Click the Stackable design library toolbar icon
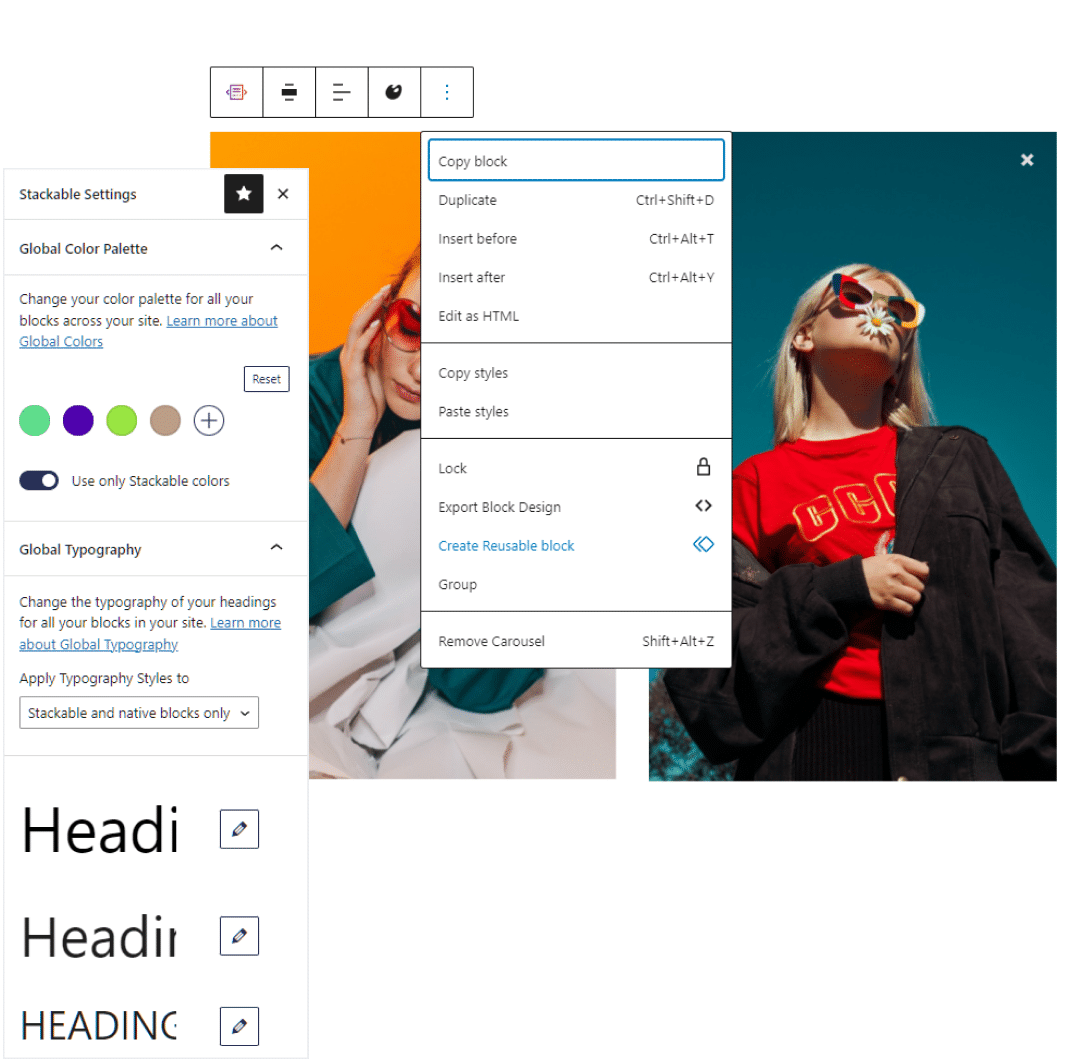Image resolution: width=1082 pixels, height=1064 pixels. click(394, 92)
